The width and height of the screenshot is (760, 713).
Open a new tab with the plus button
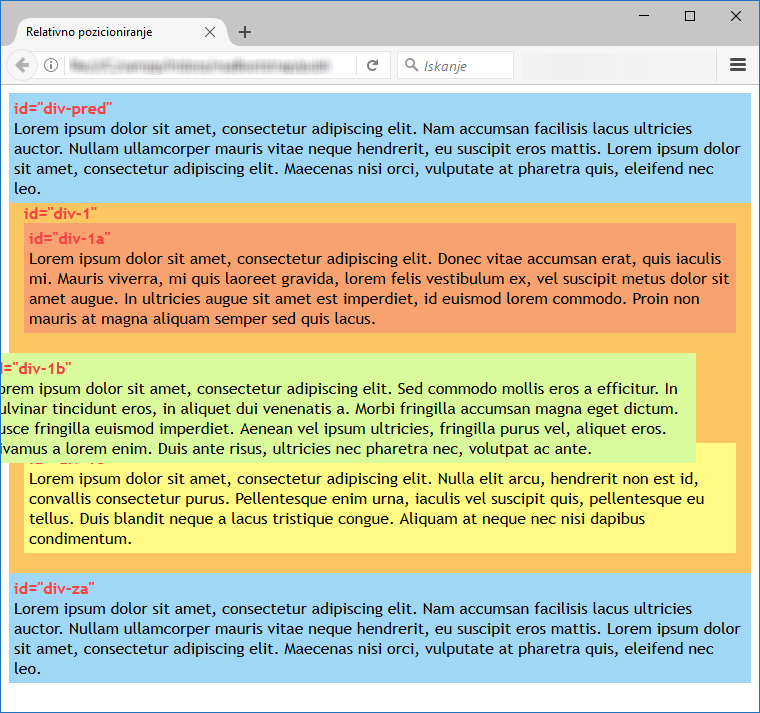click(x=245, y=32)
